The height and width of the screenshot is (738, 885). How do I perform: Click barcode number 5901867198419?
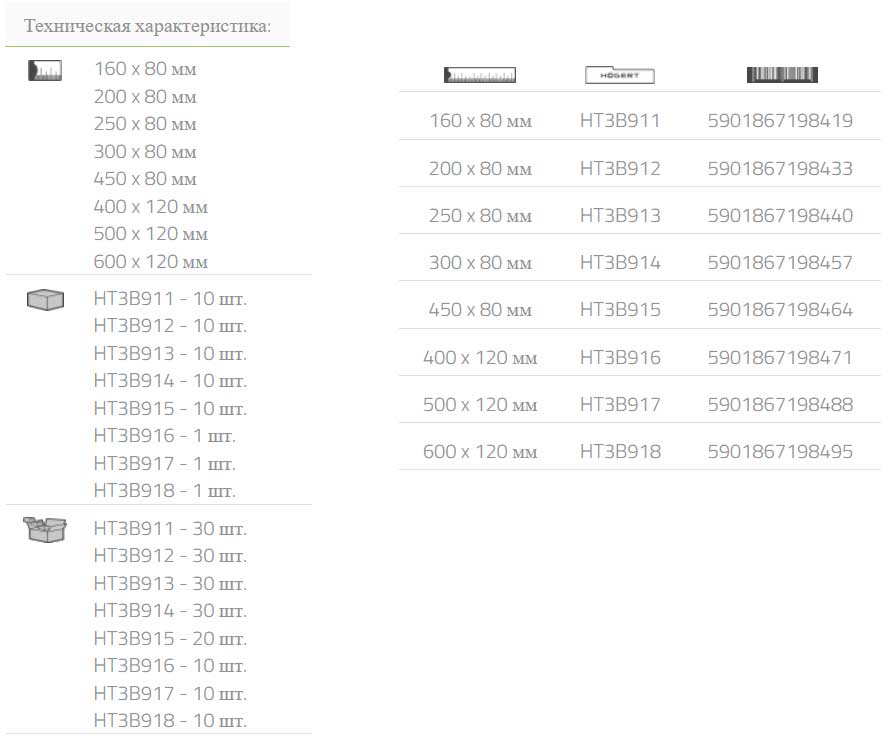(x=779, y=121)
